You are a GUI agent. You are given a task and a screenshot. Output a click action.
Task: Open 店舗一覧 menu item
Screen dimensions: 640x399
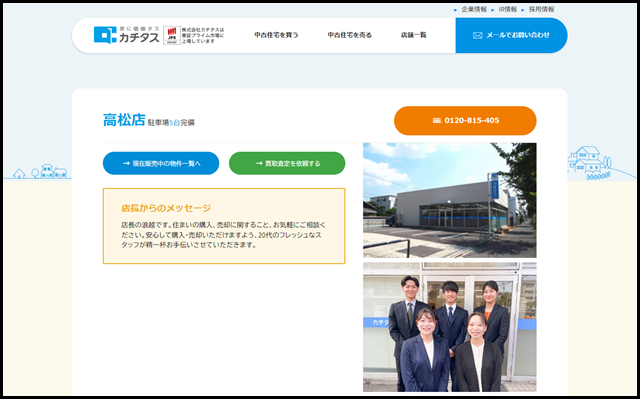413,35
